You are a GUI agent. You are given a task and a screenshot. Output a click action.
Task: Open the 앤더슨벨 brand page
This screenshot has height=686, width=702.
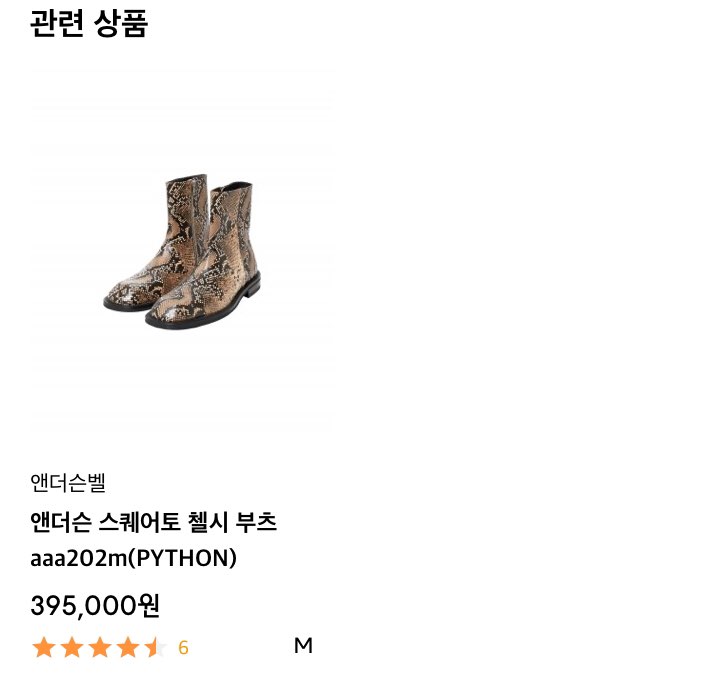click(68, 483)
